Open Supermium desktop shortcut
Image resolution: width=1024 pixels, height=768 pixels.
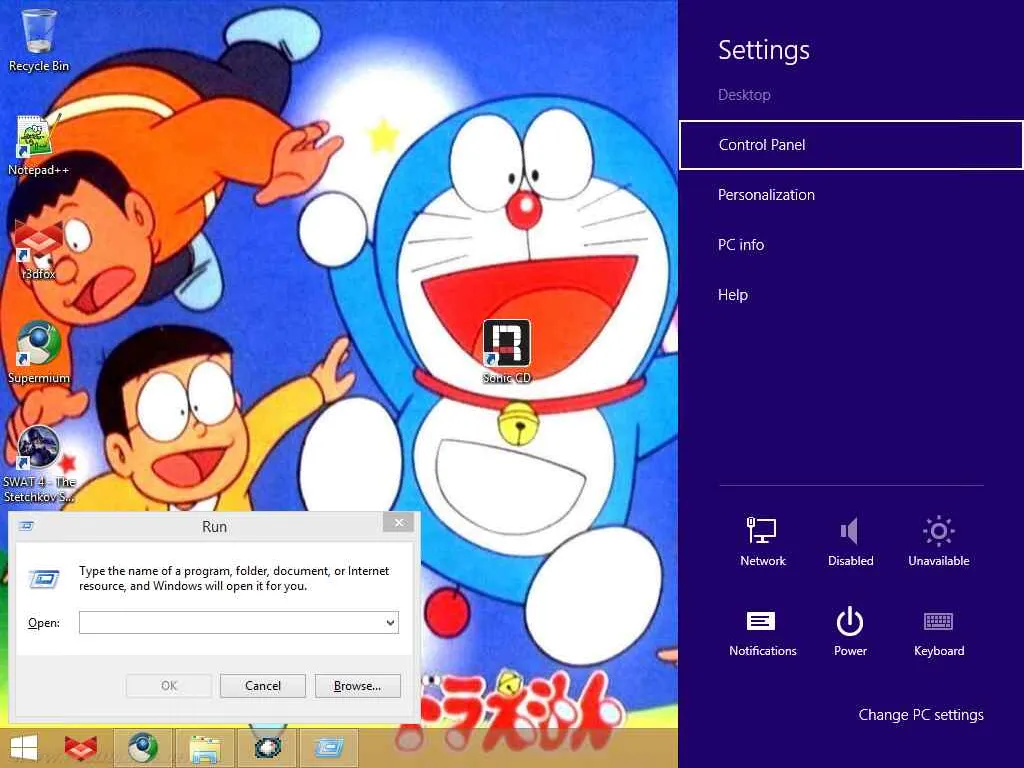coord(39,345)
